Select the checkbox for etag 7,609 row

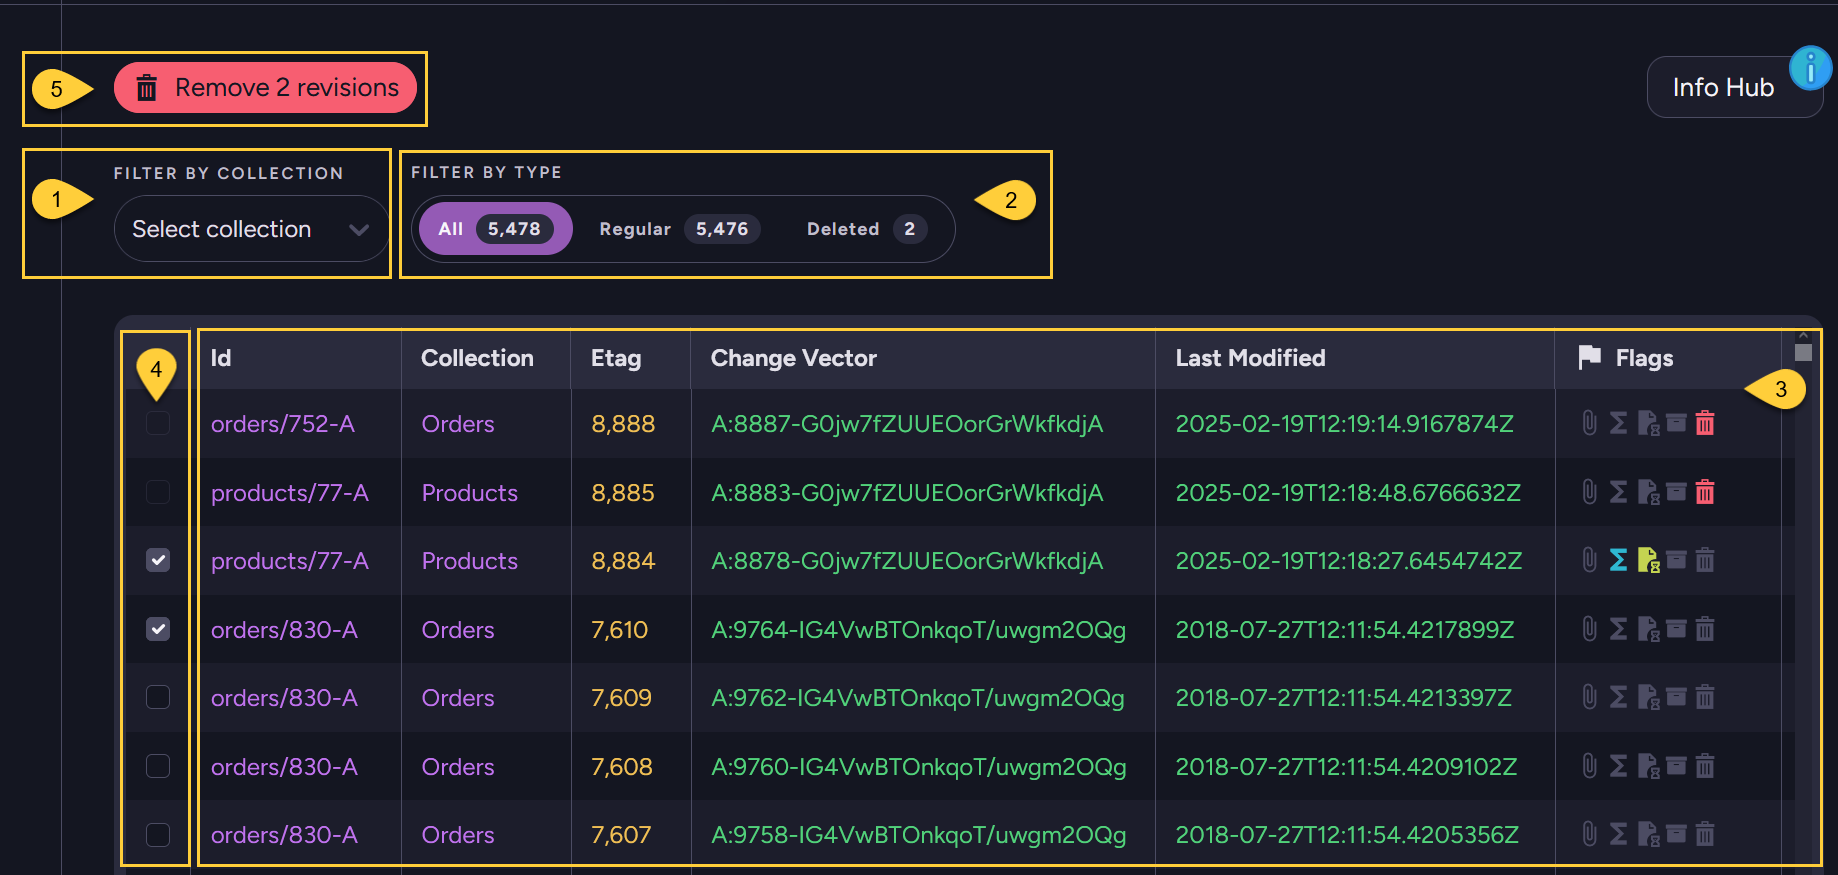pos(158,697)
